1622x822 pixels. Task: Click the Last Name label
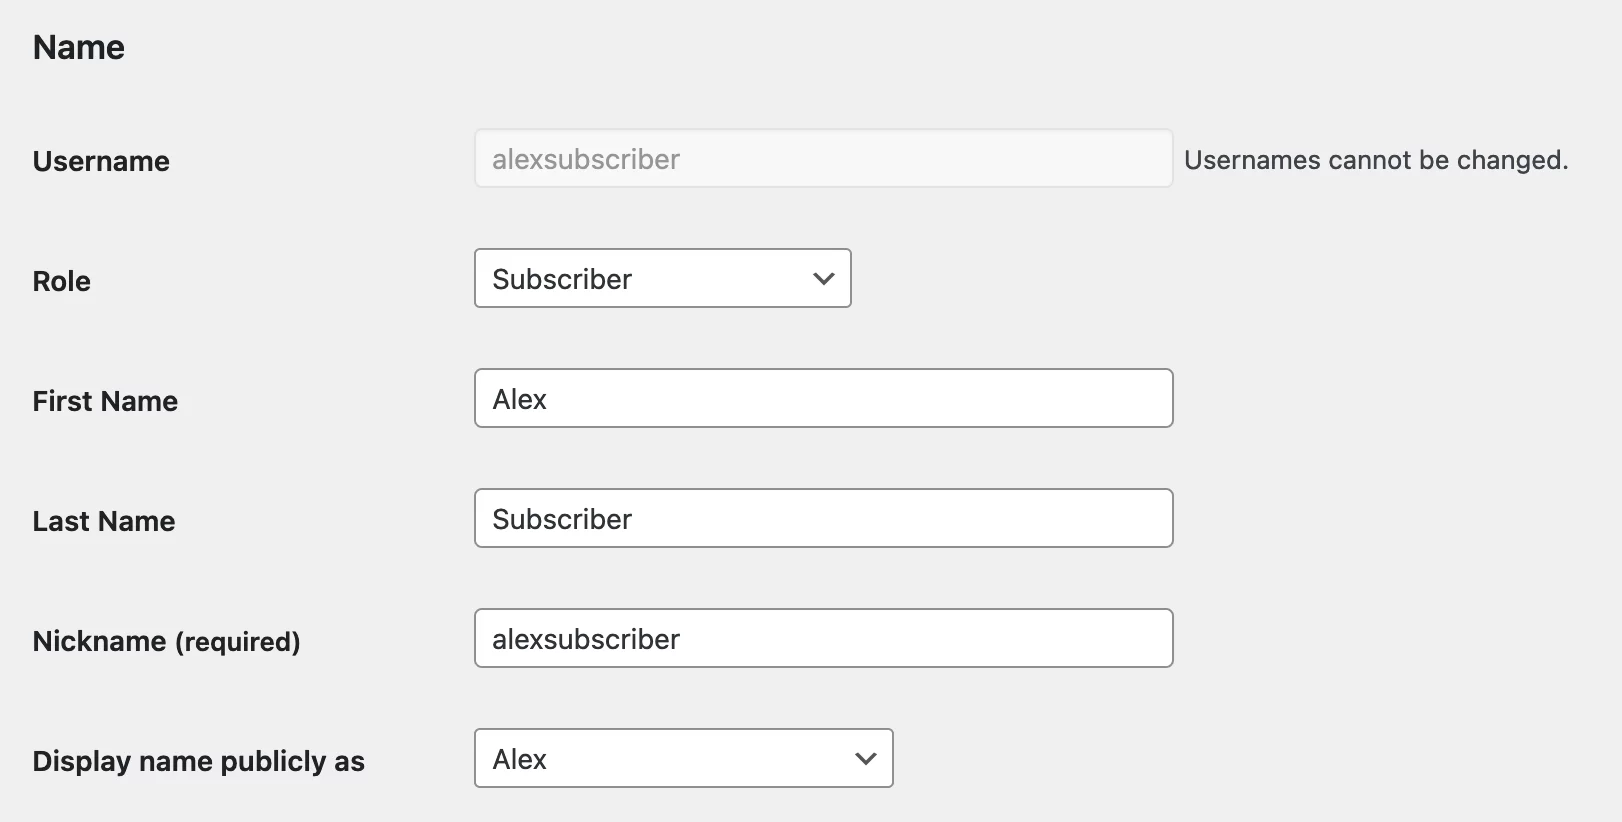pos(104,521)
